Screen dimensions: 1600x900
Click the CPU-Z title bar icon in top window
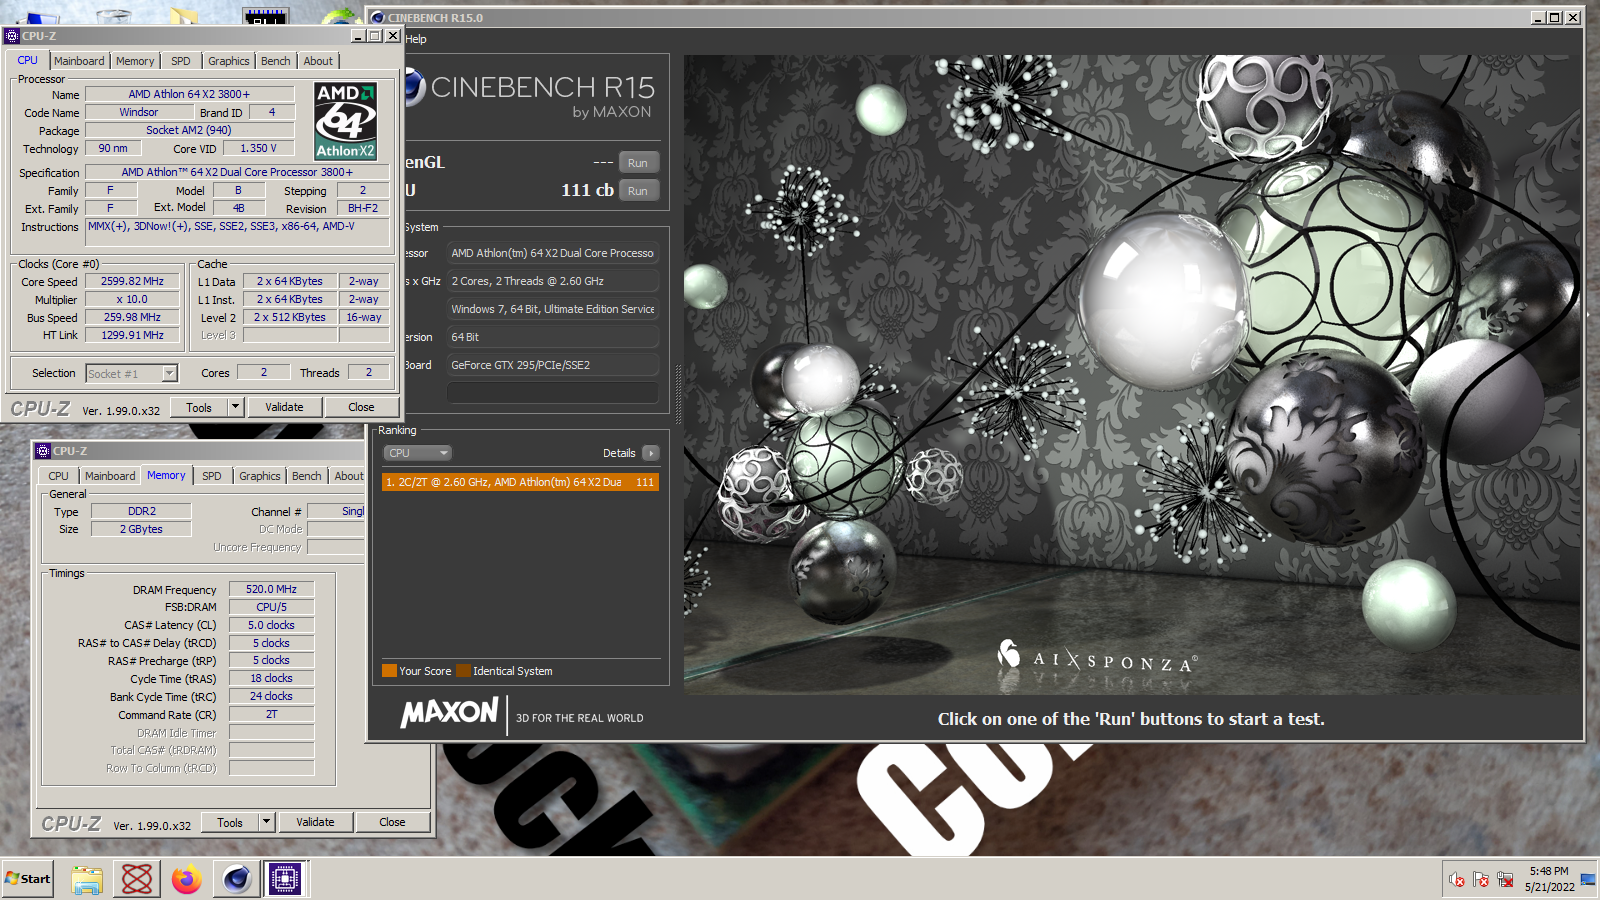[x=12, y=36]
